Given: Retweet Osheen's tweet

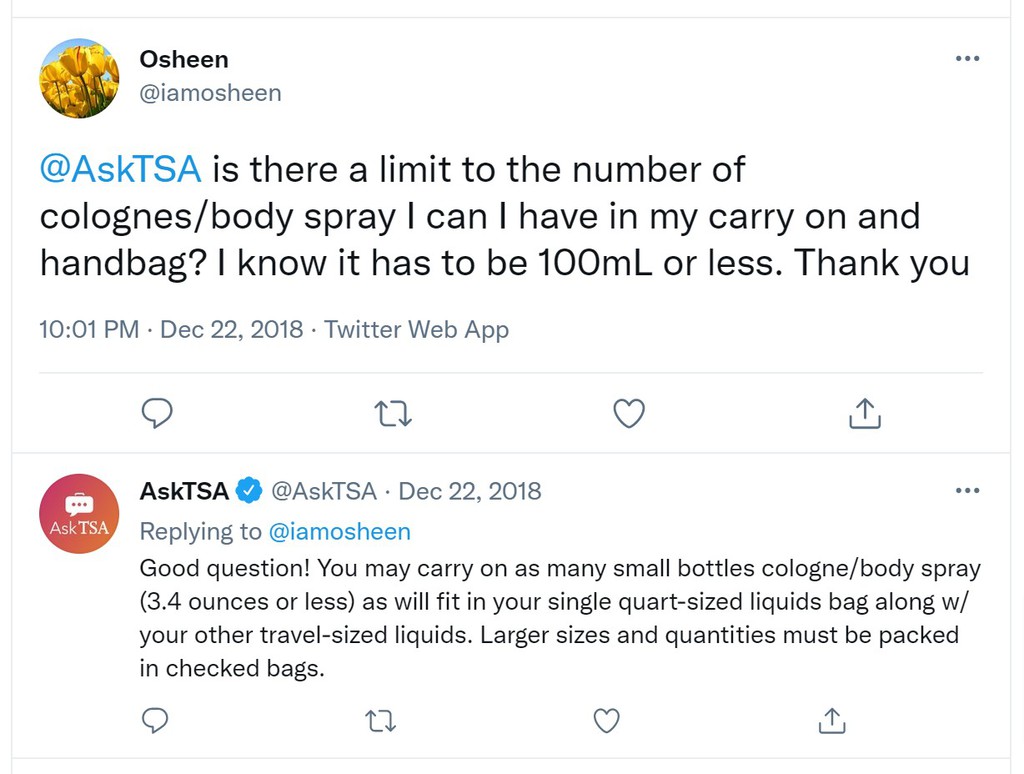Looking at the screenshot, I should 392,412.
